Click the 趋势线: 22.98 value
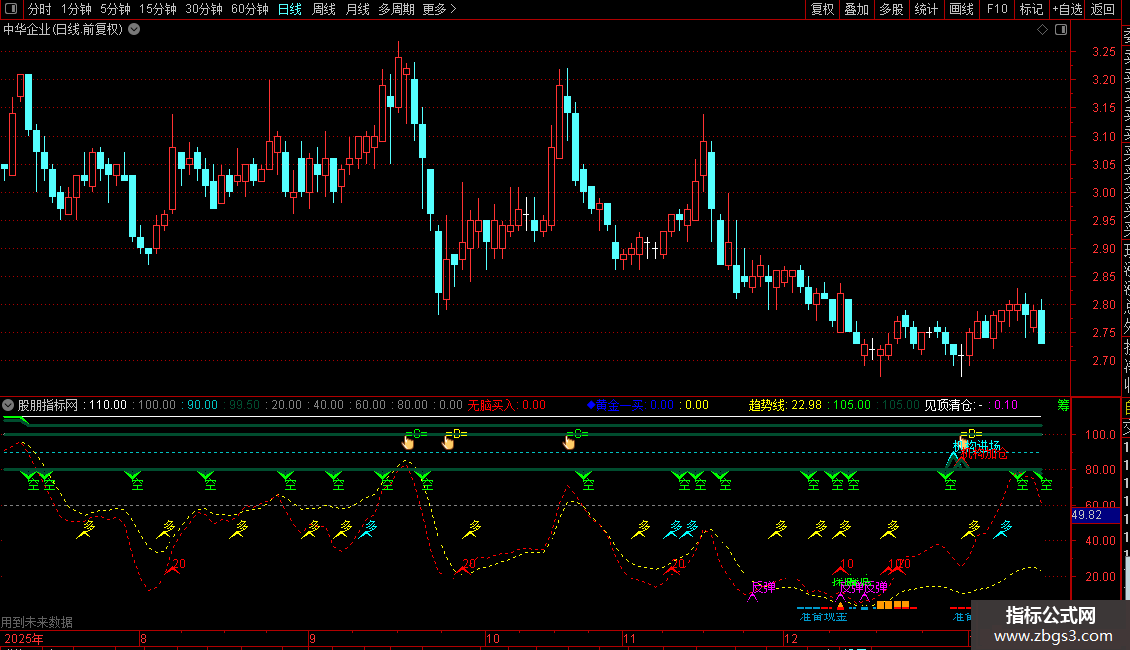The width and height of the screenshot is (1130, 650). pyautogui.click(x=785, y=405)
